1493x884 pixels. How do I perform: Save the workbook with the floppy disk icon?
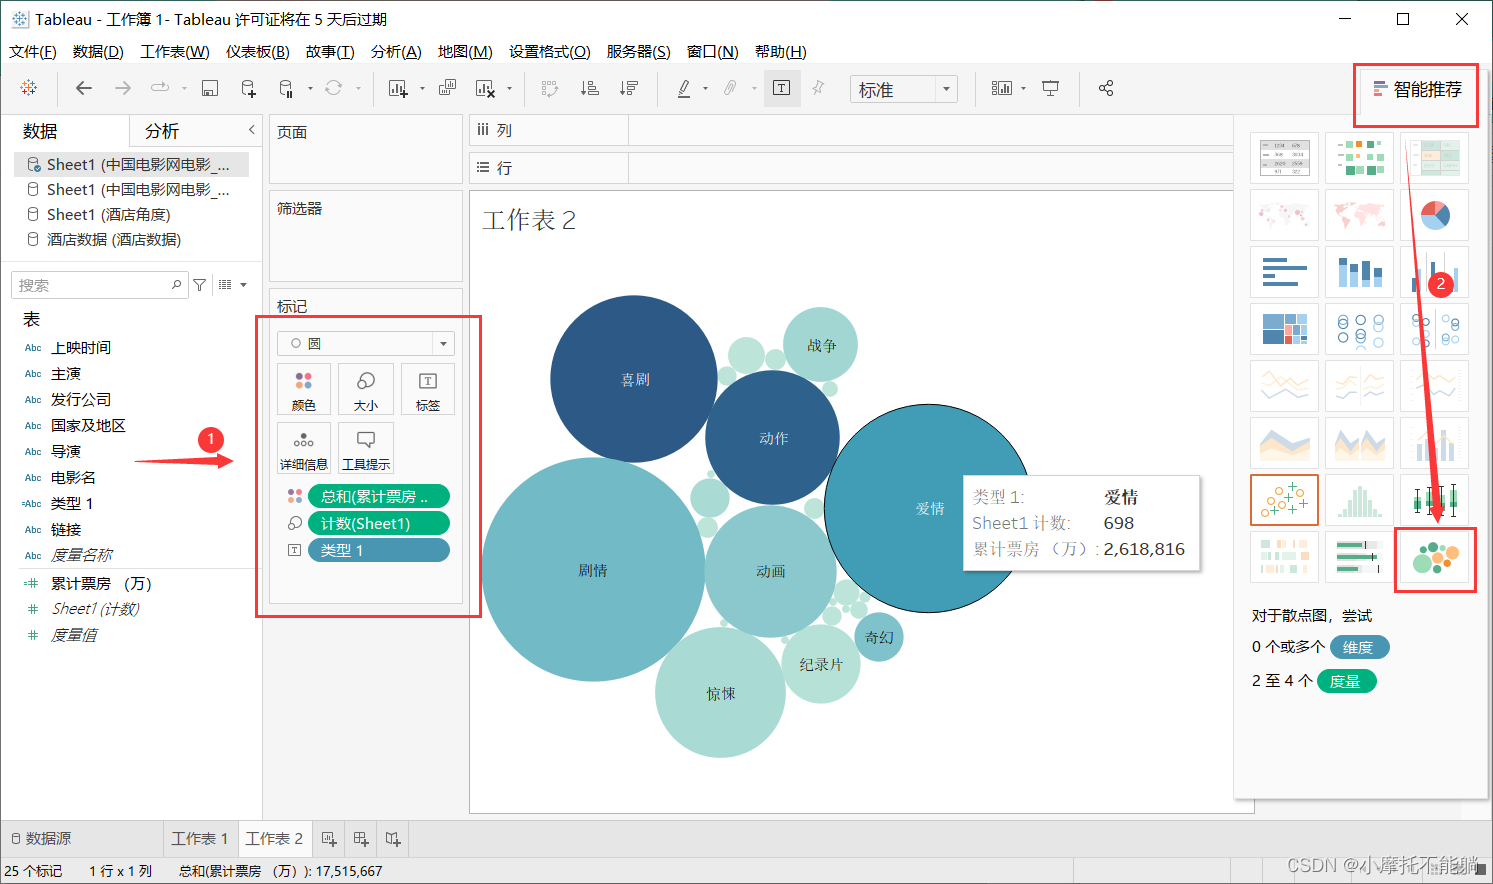pos(210,88)
